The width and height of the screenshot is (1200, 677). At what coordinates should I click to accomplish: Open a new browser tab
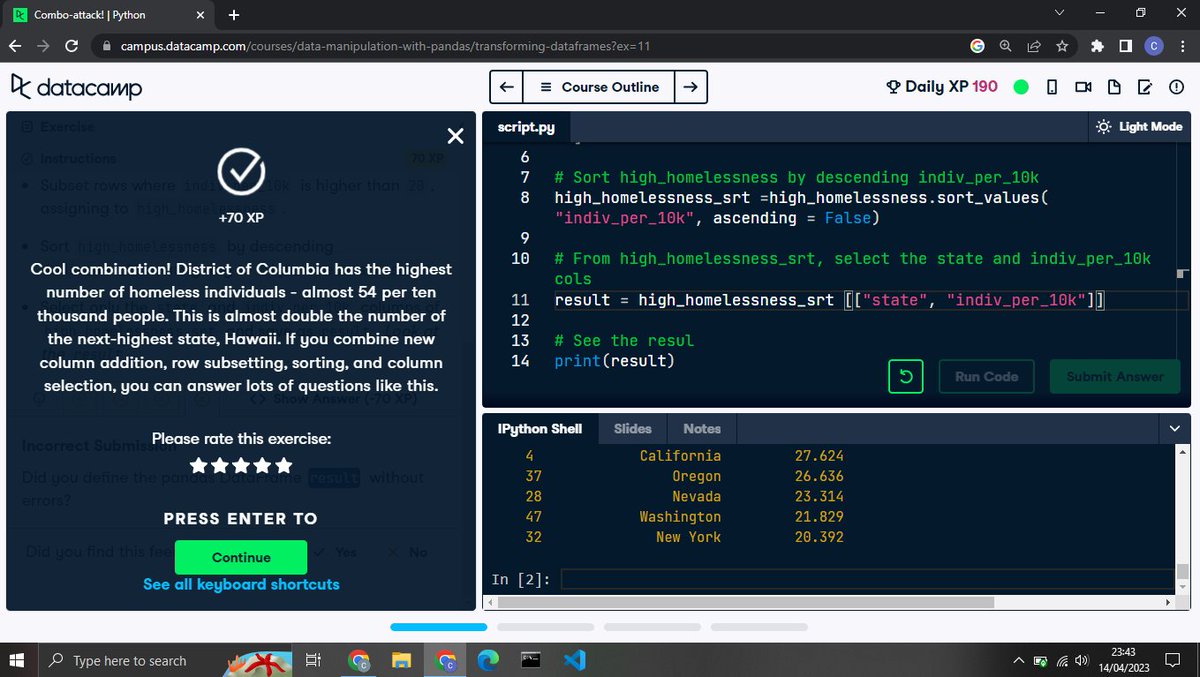(234, 15)
